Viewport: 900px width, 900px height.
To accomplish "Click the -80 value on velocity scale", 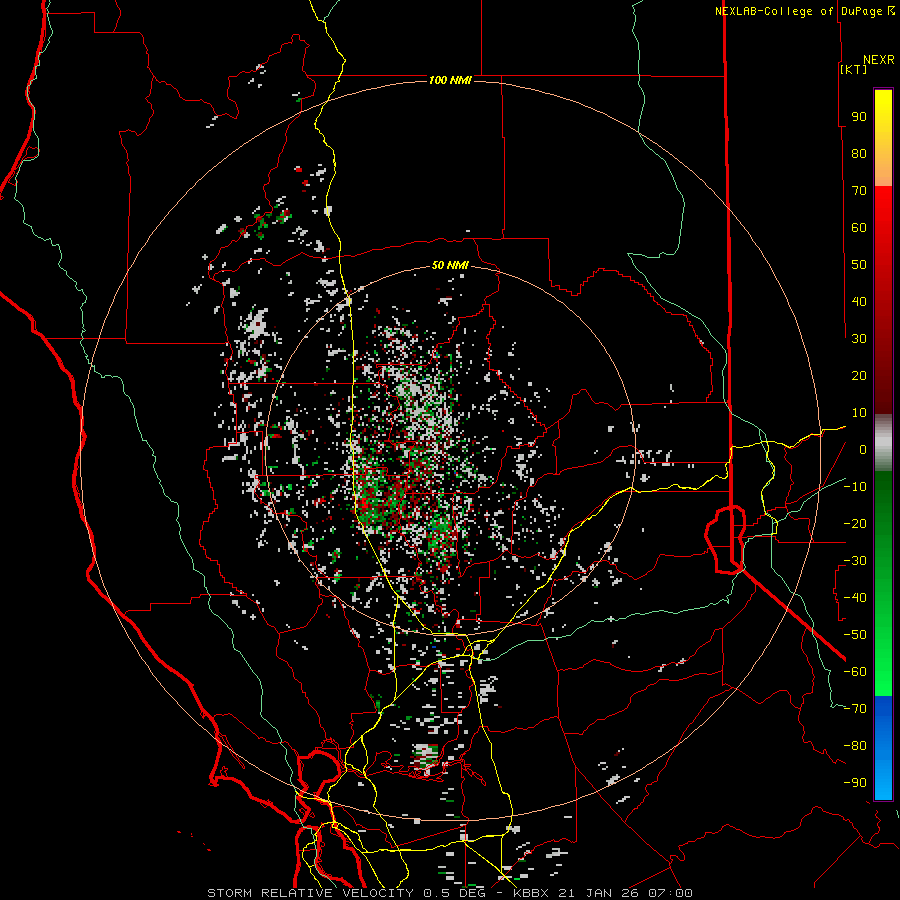I will pos(855,746).
